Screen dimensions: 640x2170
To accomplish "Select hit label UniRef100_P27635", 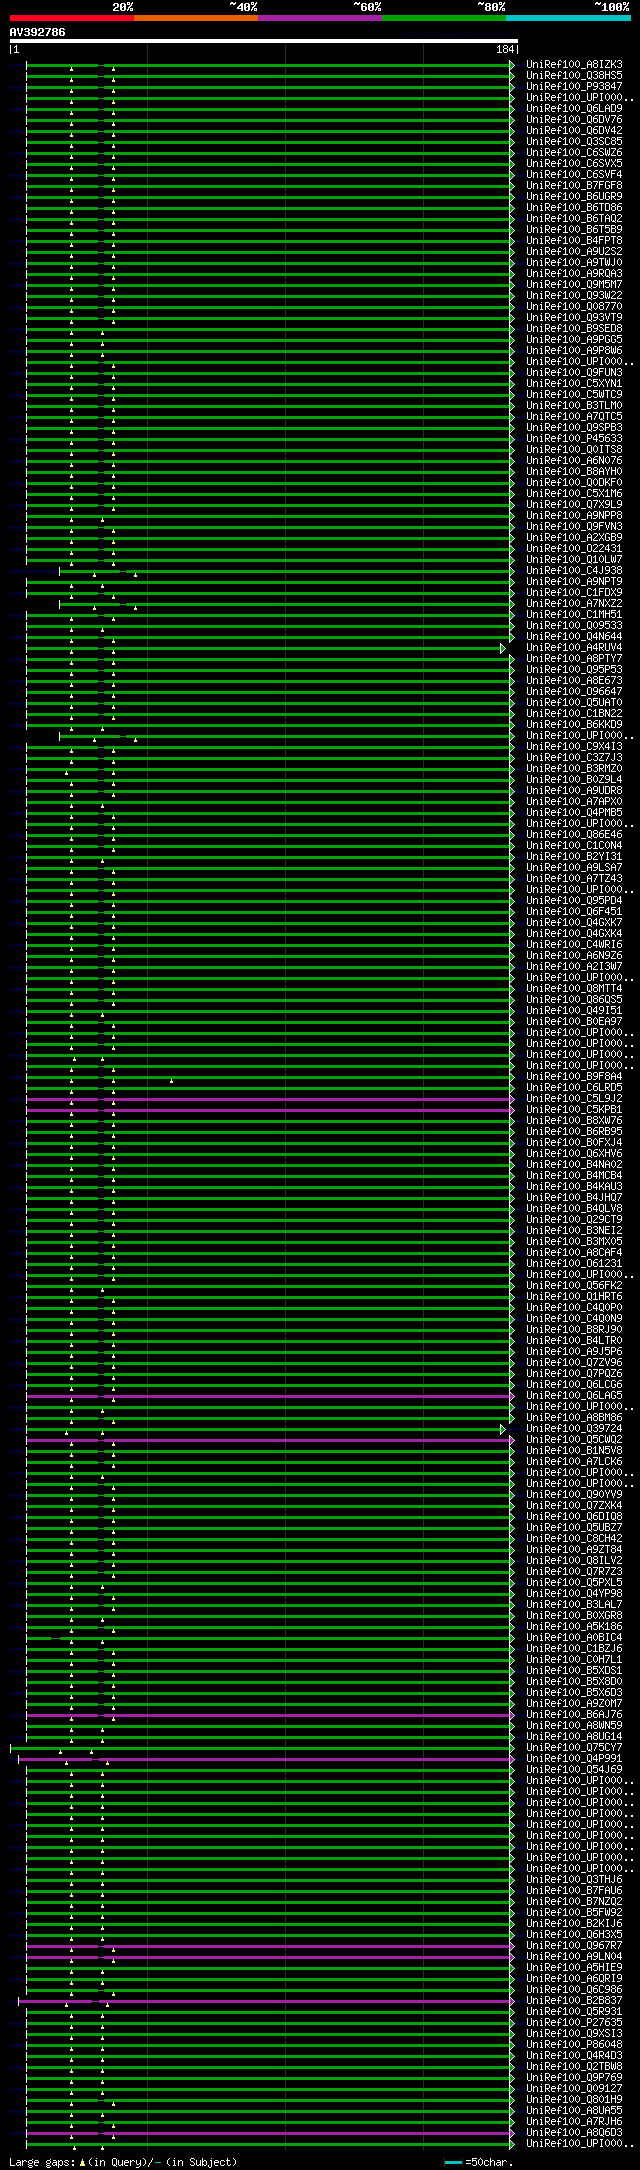I will tap(574, 2023).
